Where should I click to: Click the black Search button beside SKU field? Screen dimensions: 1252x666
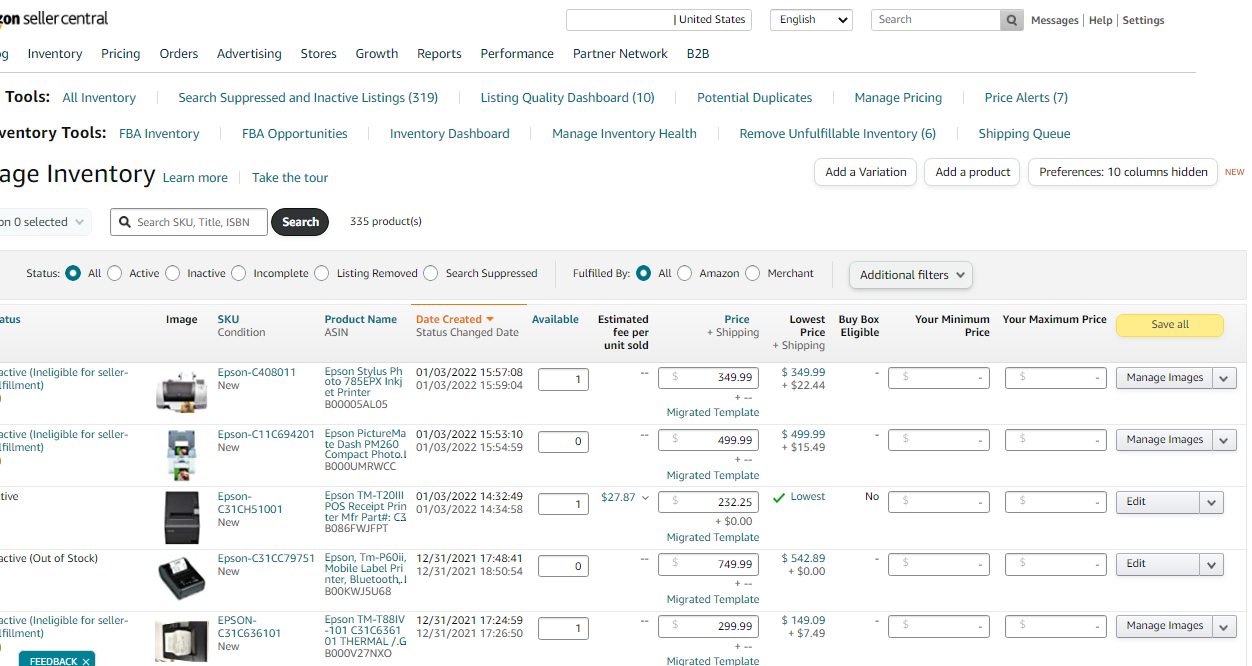pos(300,222)
